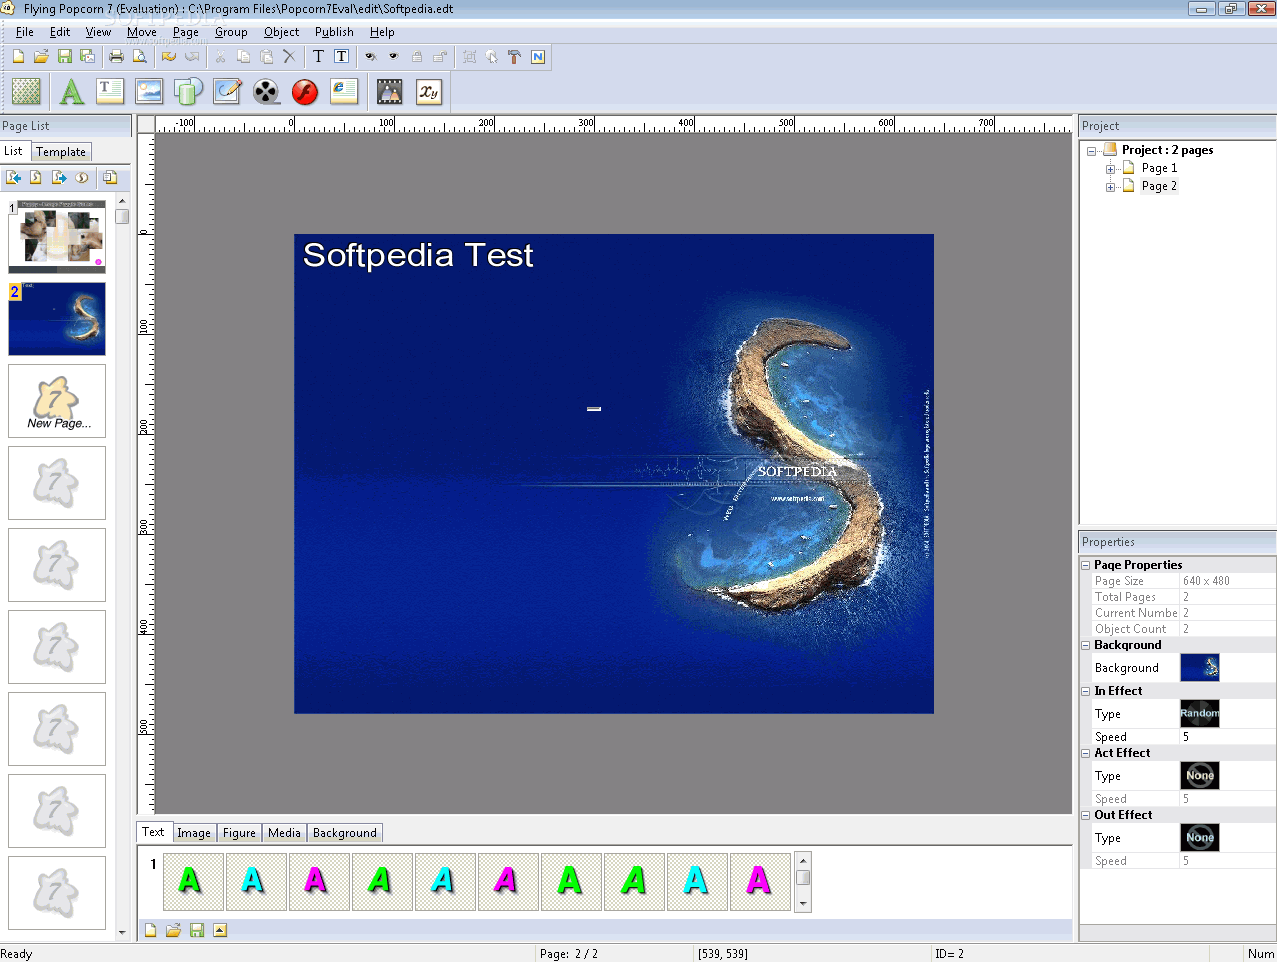Click the hammer tool icon
1277x962 pixels.
point(514,57)
